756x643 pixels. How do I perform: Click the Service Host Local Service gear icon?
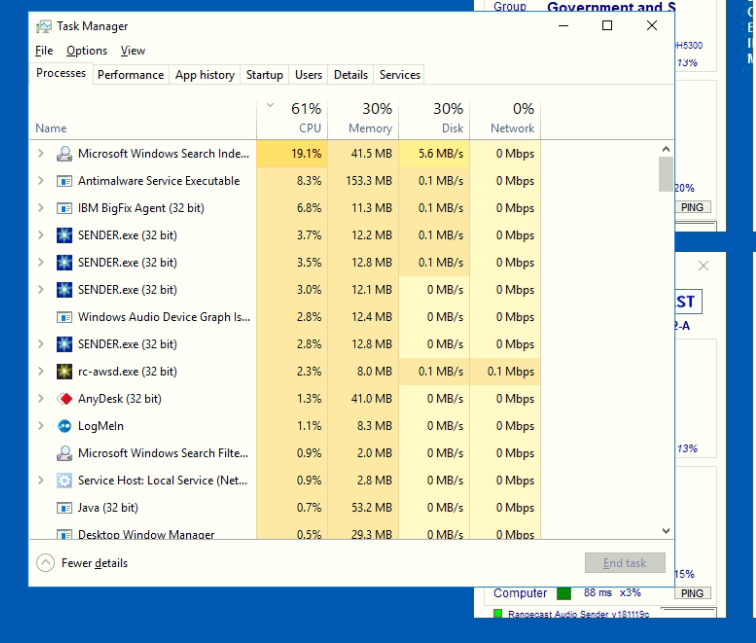pyautogui.click(x=64, y=481)
